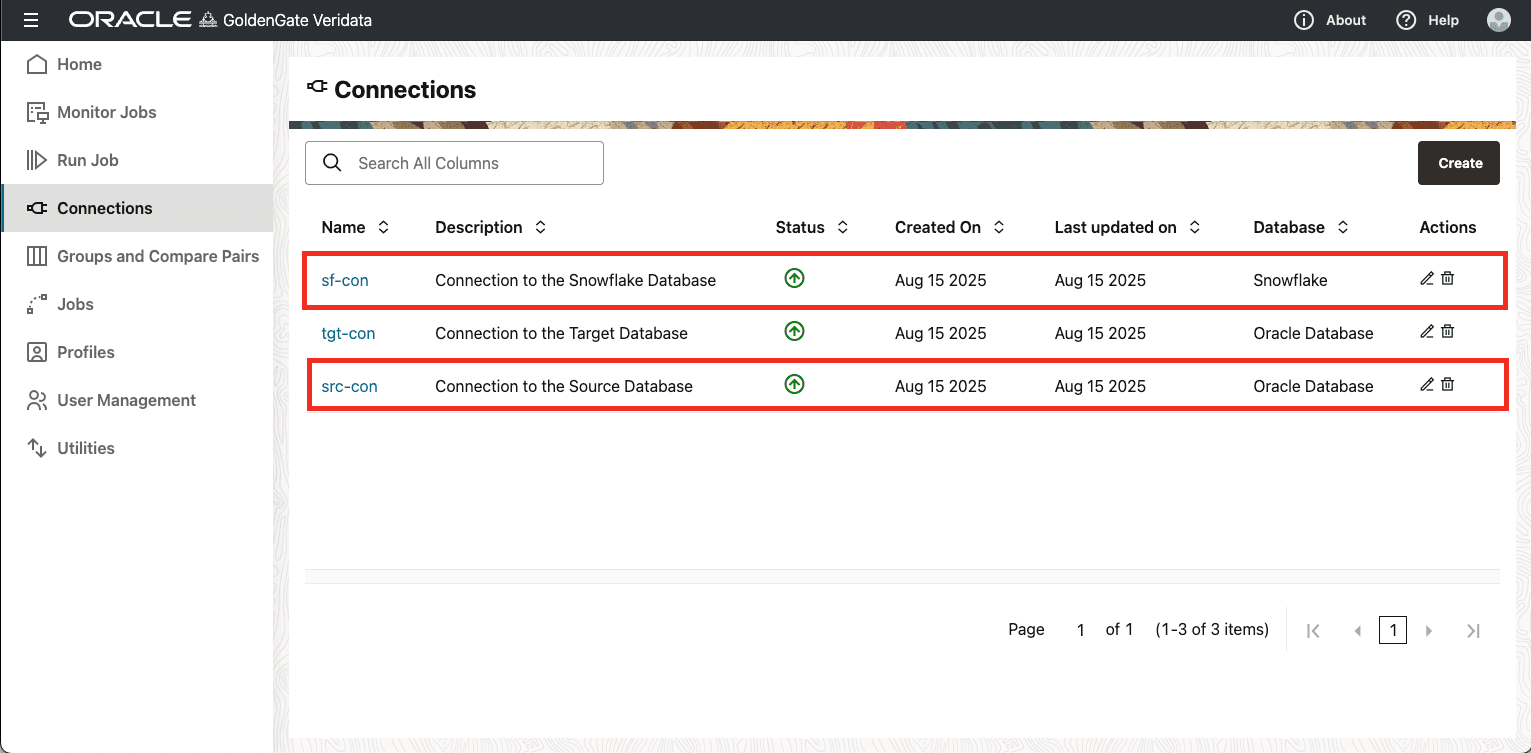
Task: Click the Home house icon
Action: tap(37, 64)
